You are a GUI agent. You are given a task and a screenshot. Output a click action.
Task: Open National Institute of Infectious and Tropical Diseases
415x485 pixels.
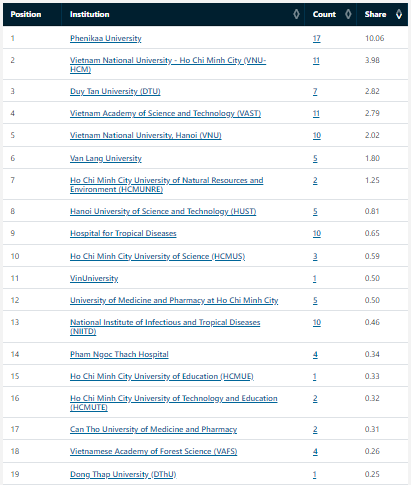[165, 327]
